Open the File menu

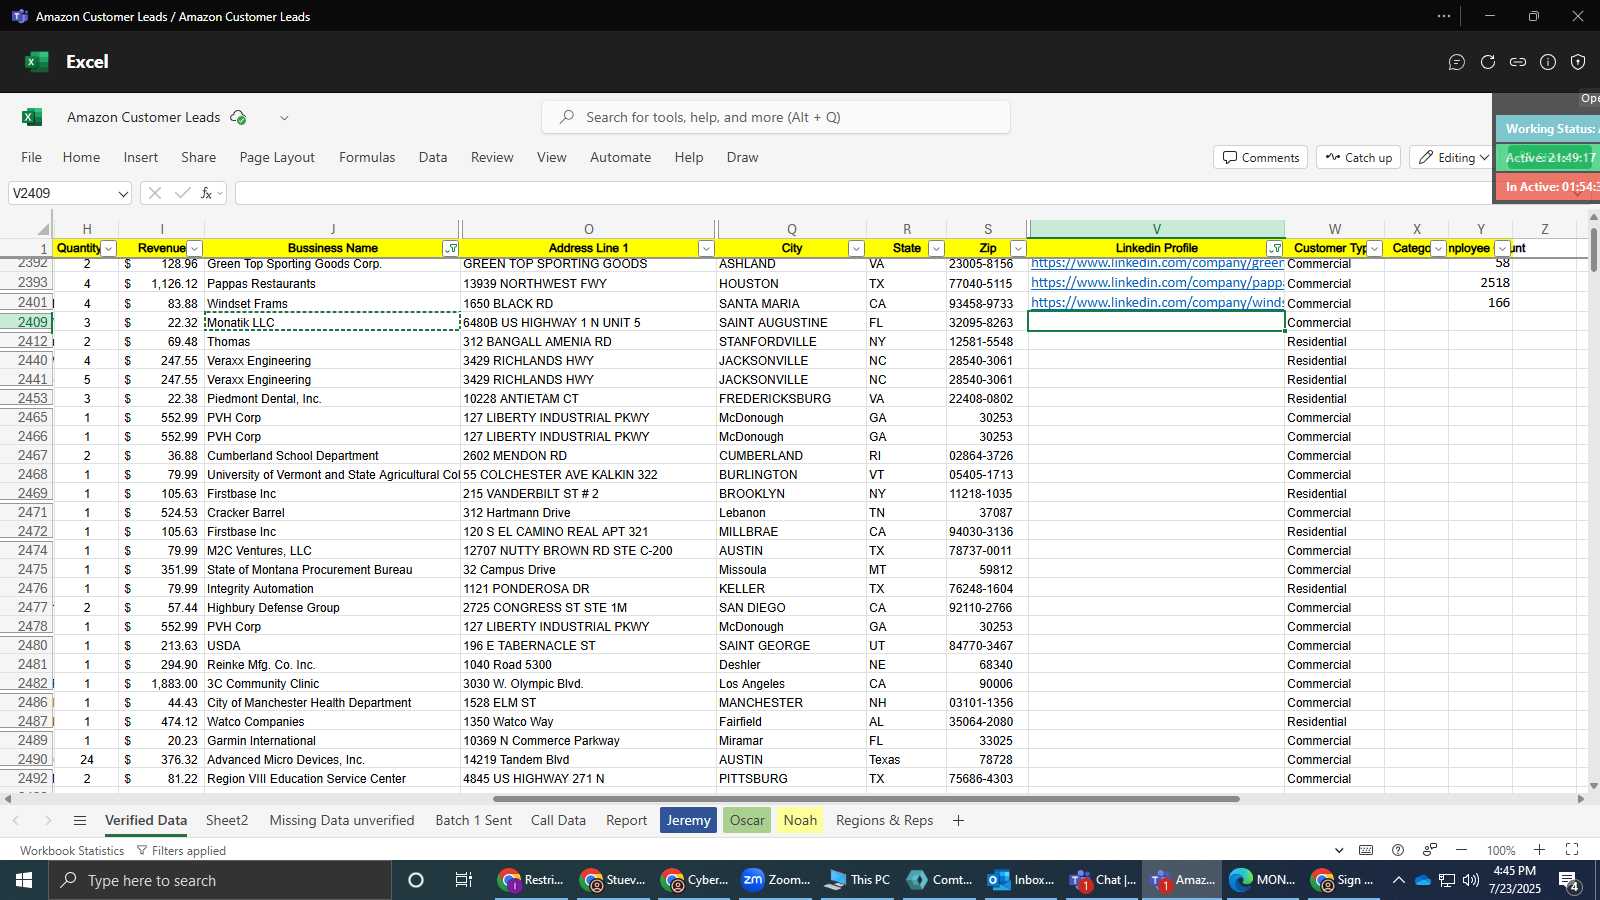tap(32, 157)
